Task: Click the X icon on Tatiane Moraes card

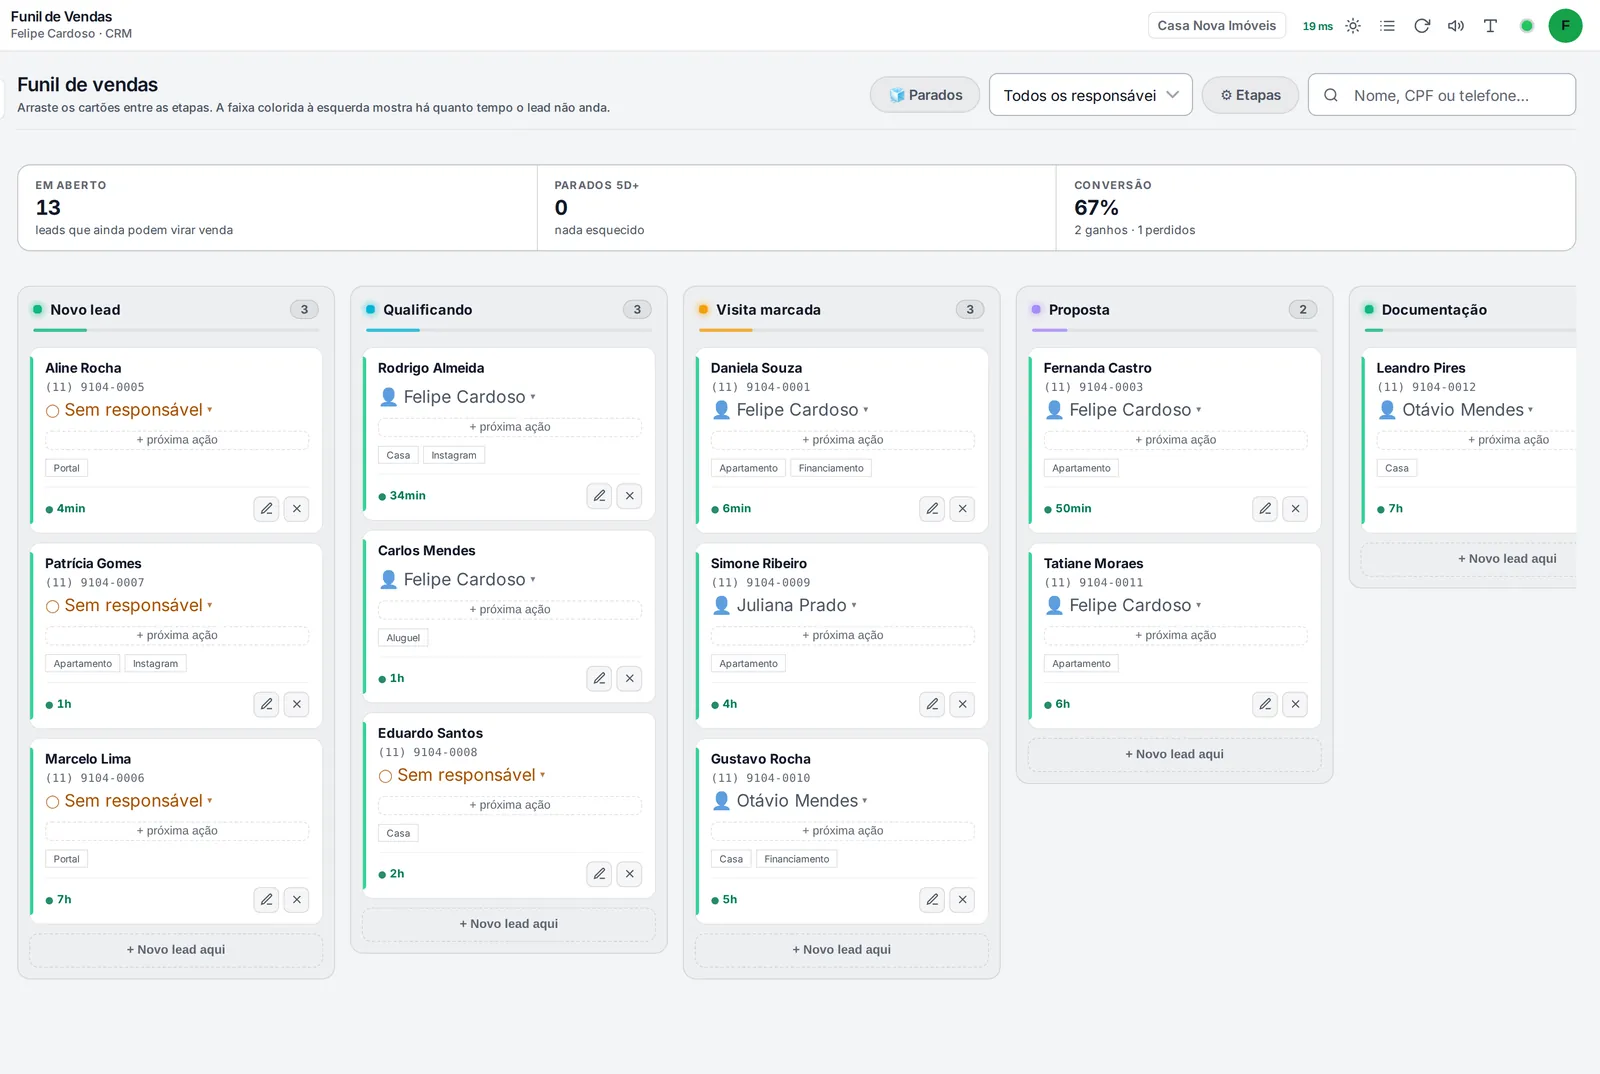Action: [x=1296, y=704]
